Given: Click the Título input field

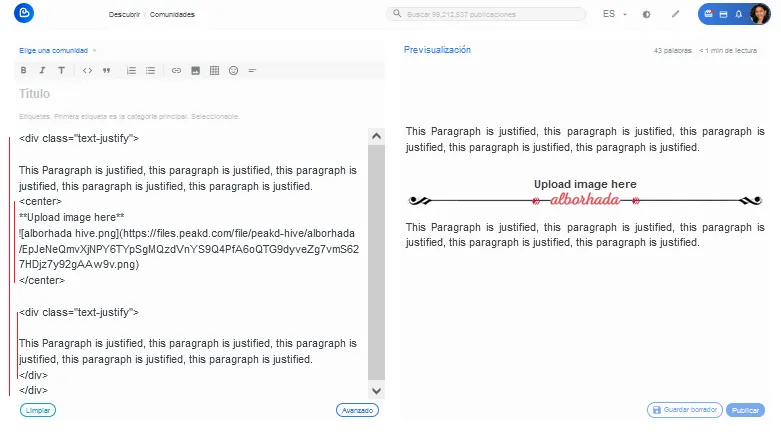Looking at the screenshot, I should 199,94.
